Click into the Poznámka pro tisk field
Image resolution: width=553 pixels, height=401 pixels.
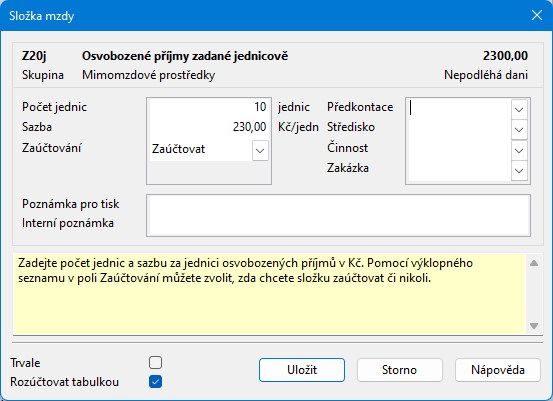coord(339,206)
